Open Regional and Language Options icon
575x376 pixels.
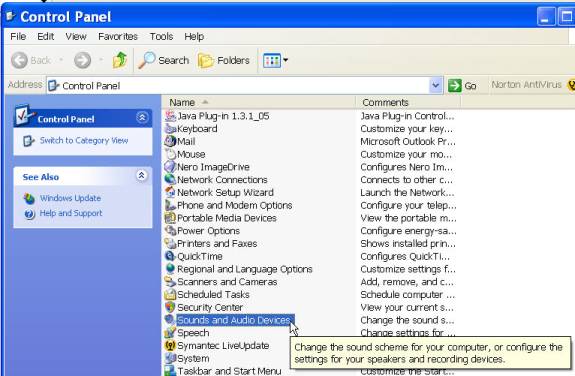point(170,269)
